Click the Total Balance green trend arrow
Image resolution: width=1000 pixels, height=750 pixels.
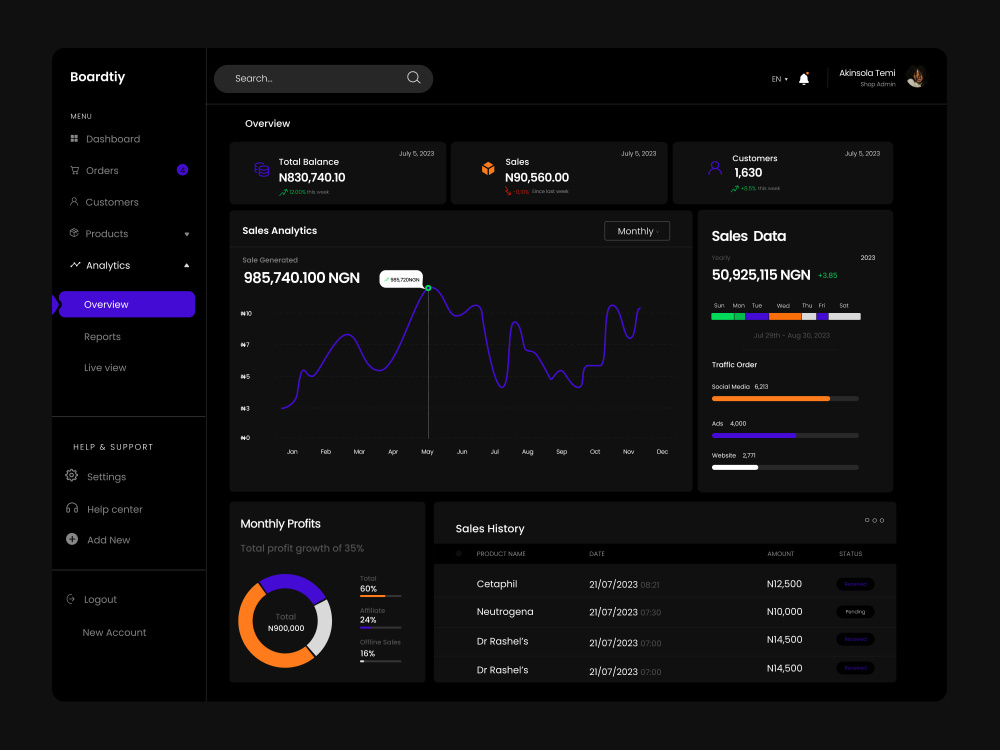click(283, 192)
